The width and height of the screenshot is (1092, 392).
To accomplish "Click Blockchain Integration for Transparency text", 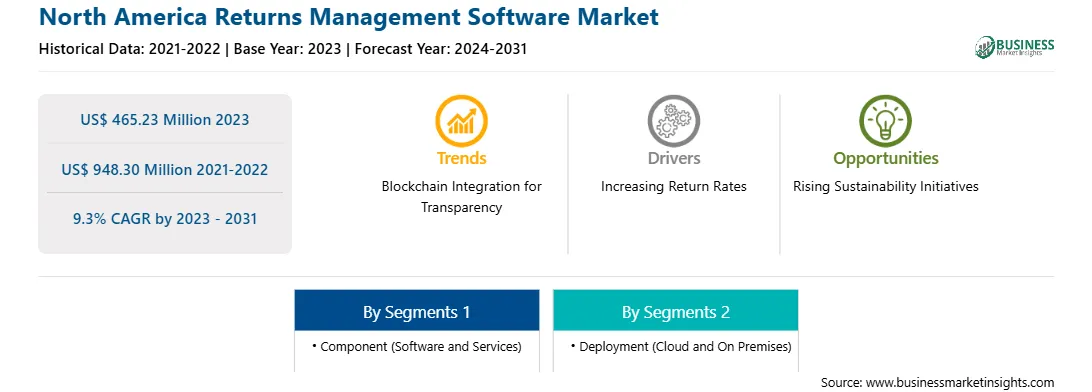I will [x=461, y=197].
